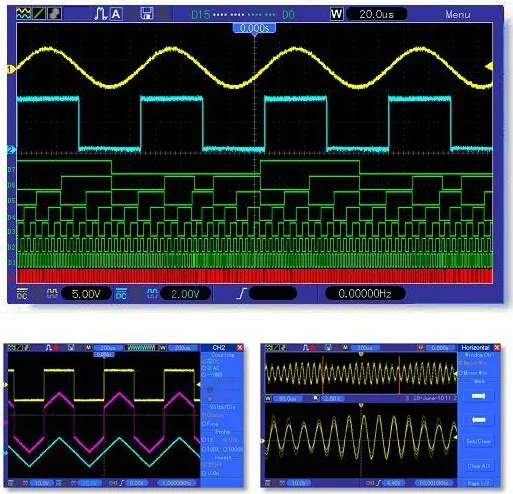
Task: Click the cyan channel 2 ground marker
Action: tap(11, 150)
